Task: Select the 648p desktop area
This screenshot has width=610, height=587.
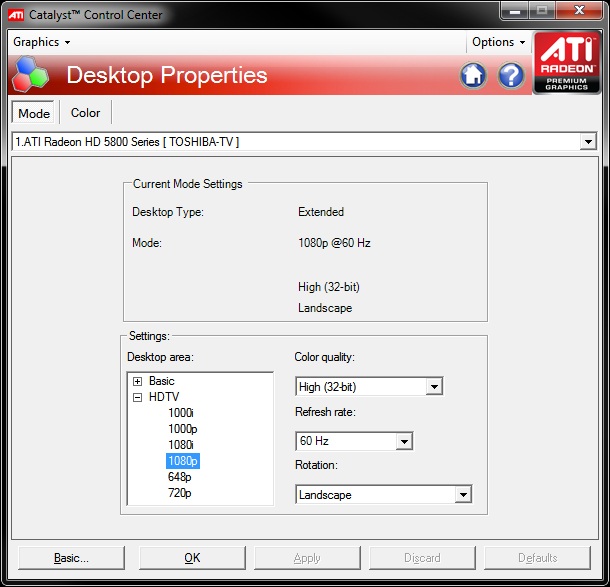Action: pos(179,477)
